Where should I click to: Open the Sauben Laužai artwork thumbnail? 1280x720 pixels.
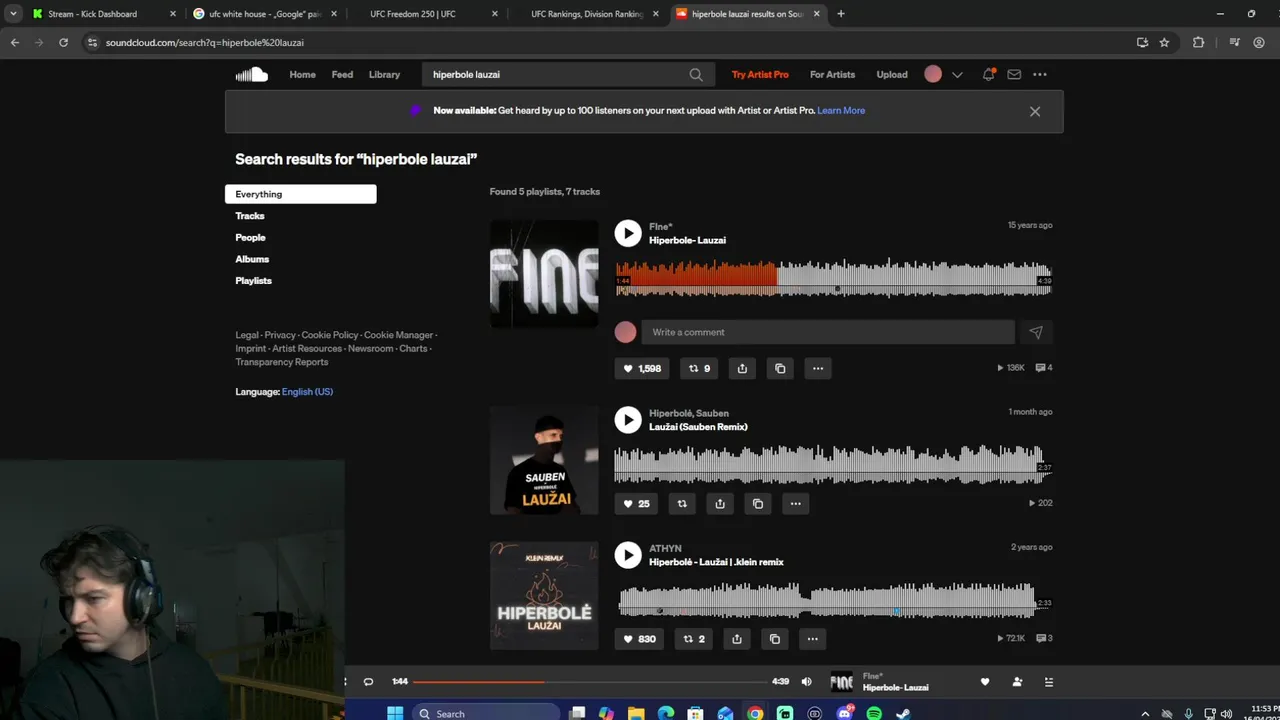tap(544, 461)
